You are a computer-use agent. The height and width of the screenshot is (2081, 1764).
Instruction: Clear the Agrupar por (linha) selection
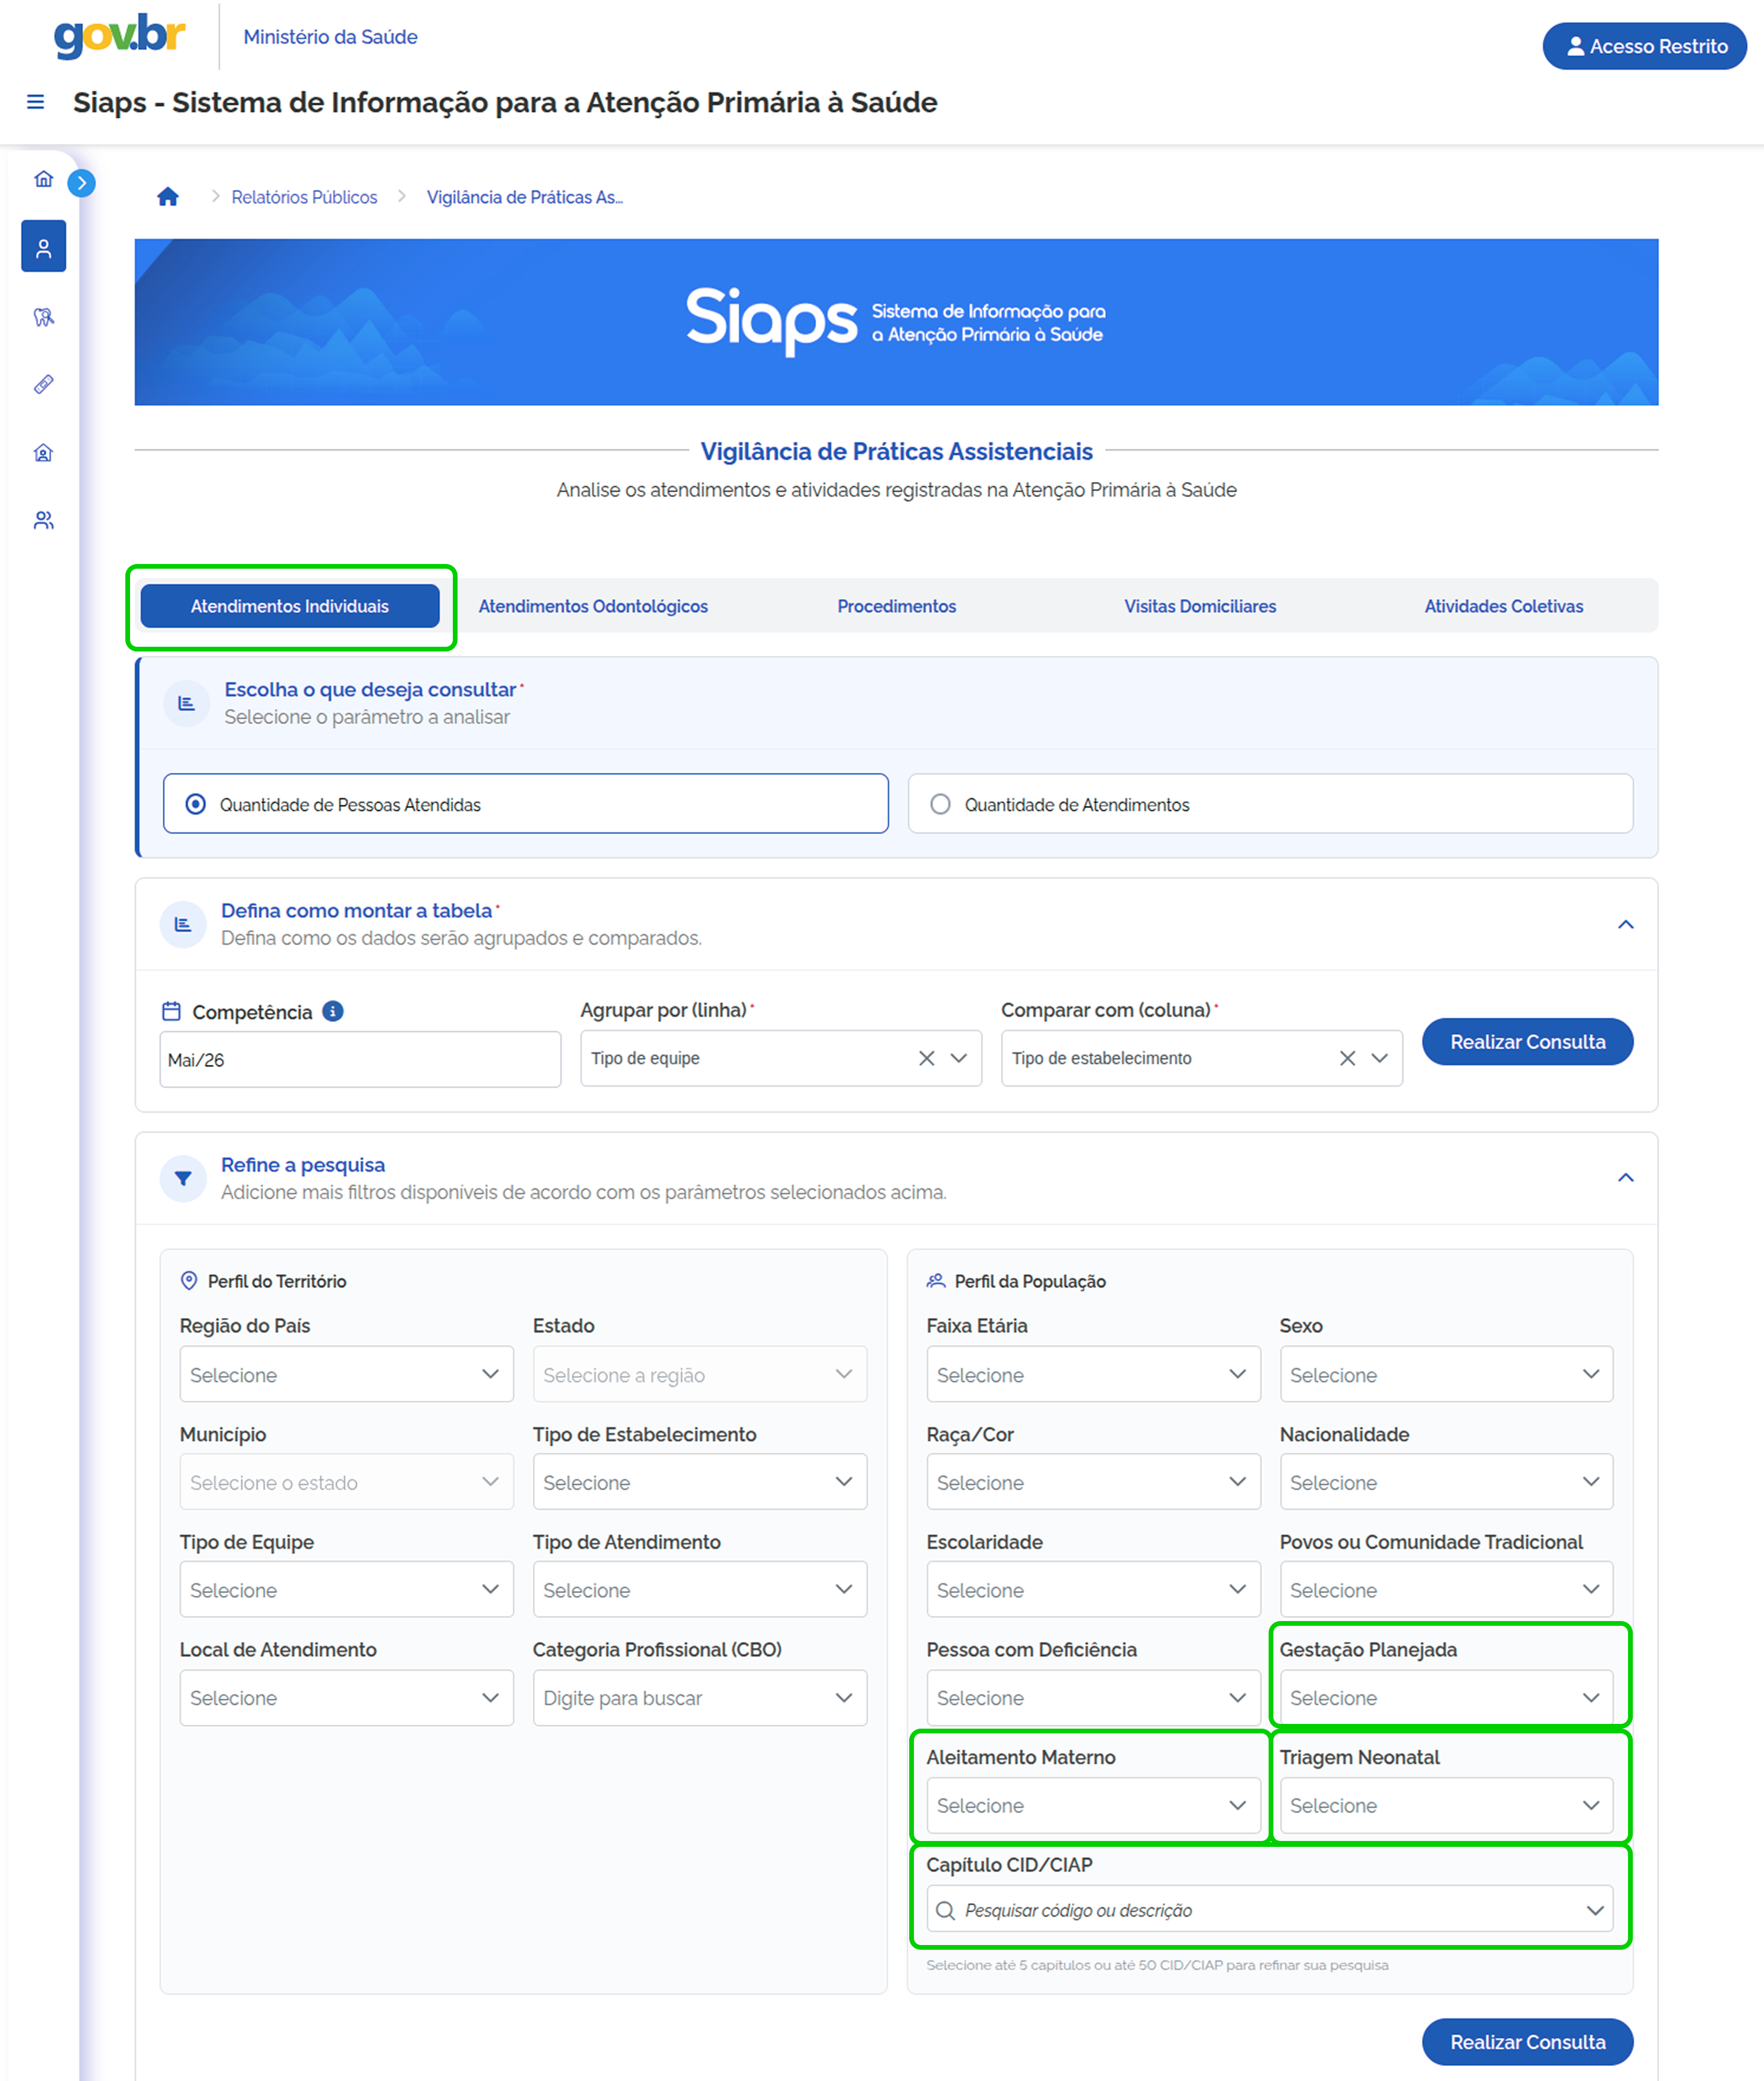(x=927, y=1058)
